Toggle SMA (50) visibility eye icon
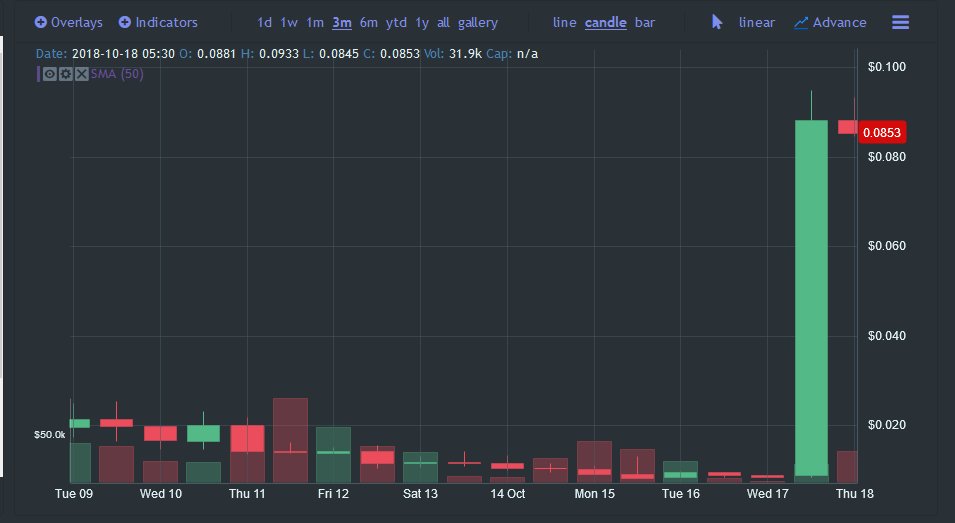Image resolution: width=955 pixels, height=523 pixels. point(50,74)
